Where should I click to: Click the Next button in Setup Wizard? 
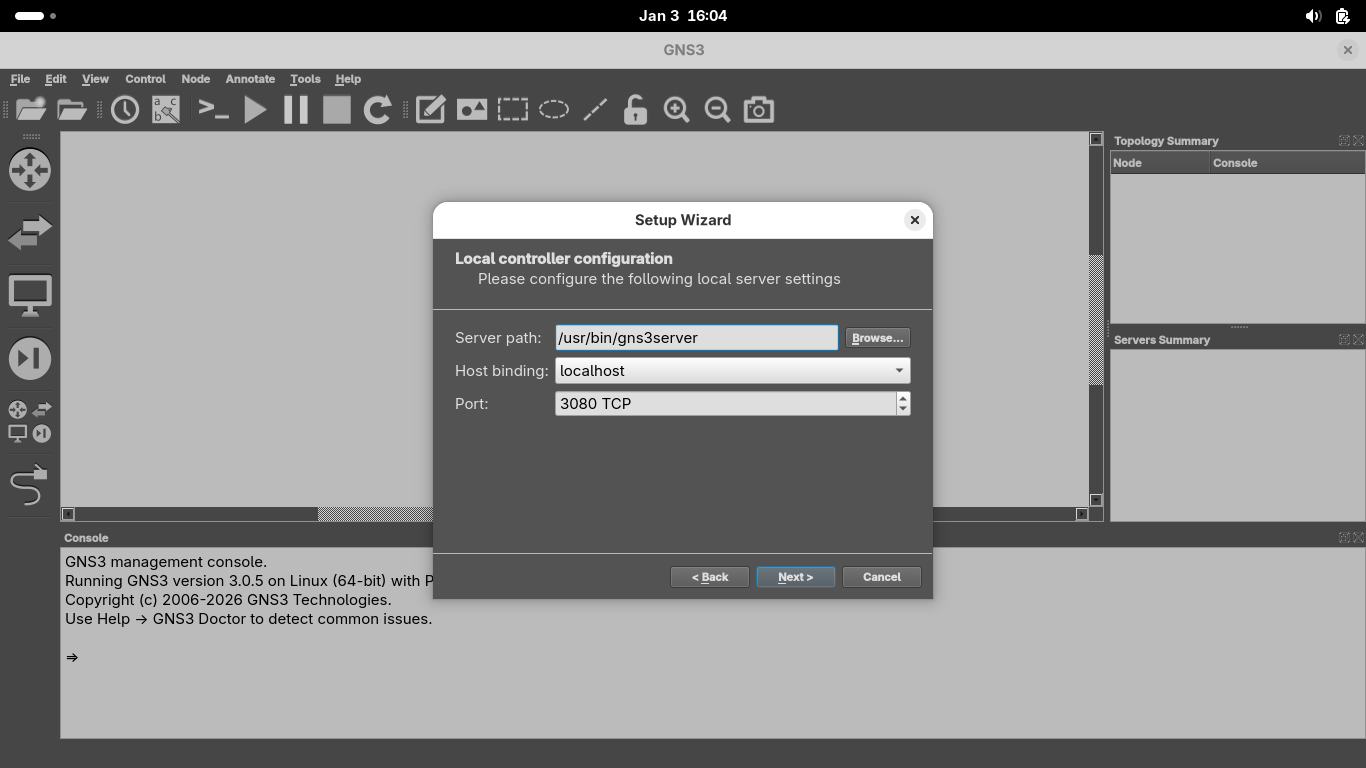tap(795, 577)
